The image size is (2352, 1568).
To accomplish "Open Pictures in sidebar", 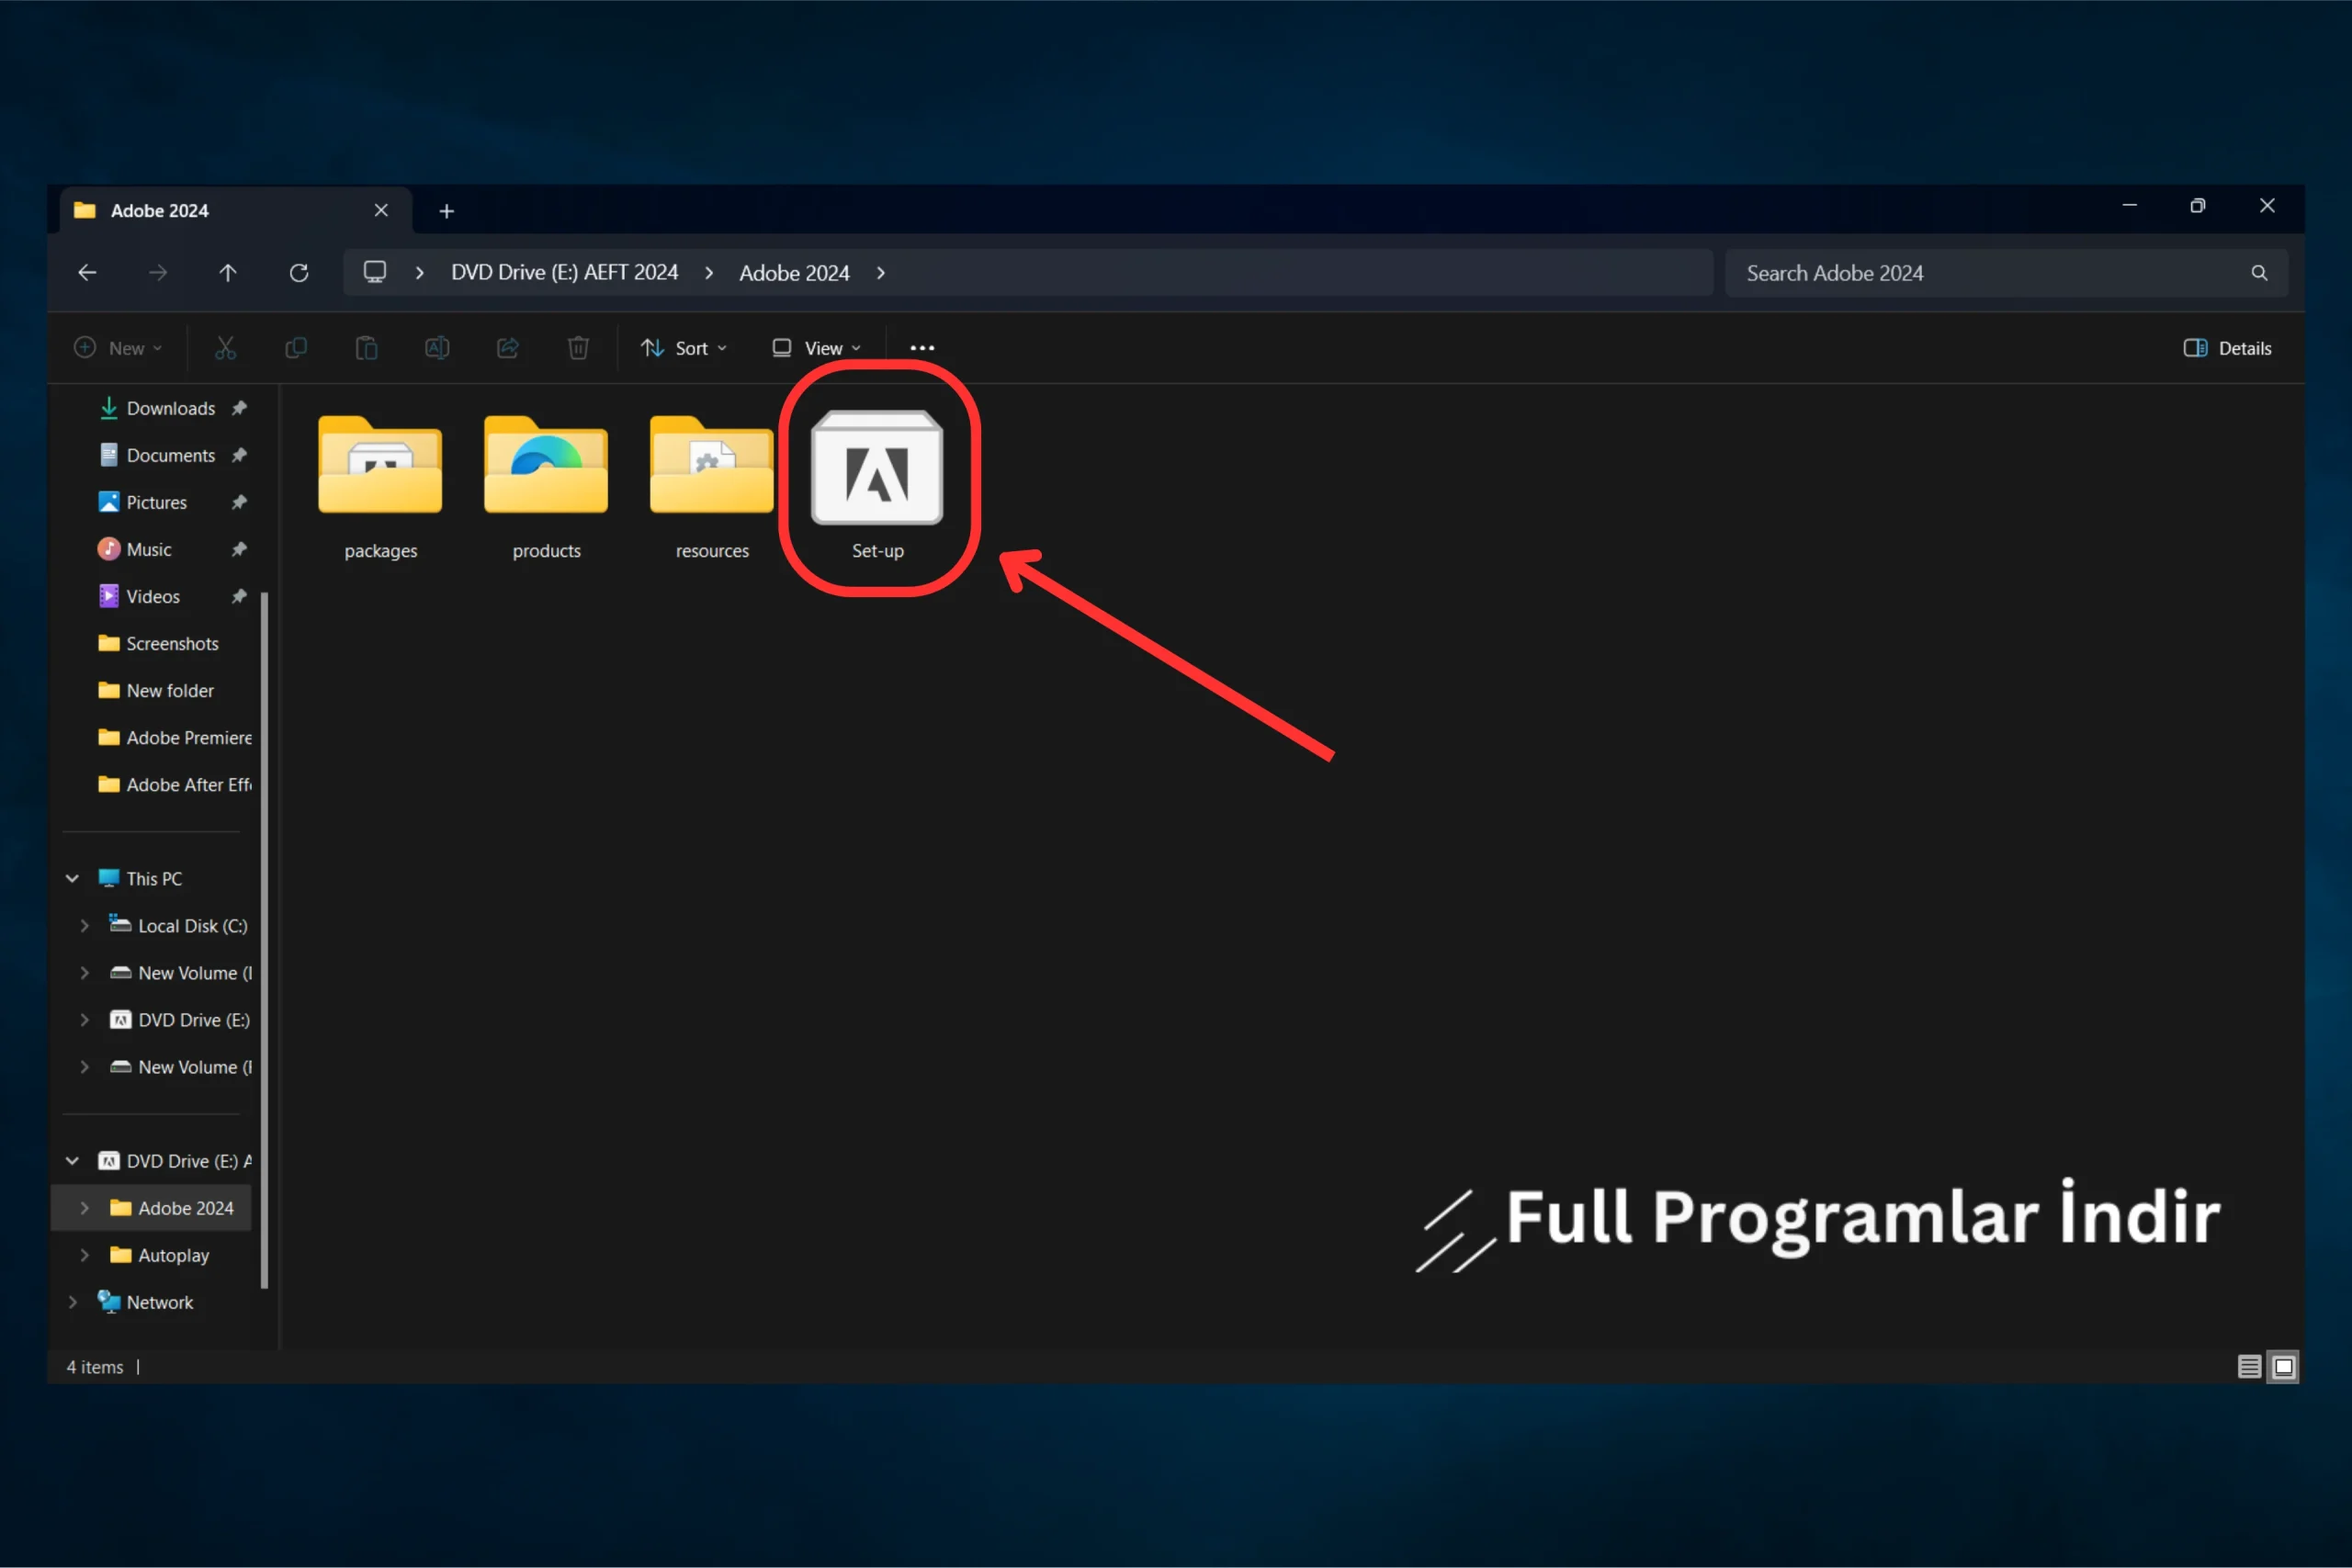I will 143,502.
